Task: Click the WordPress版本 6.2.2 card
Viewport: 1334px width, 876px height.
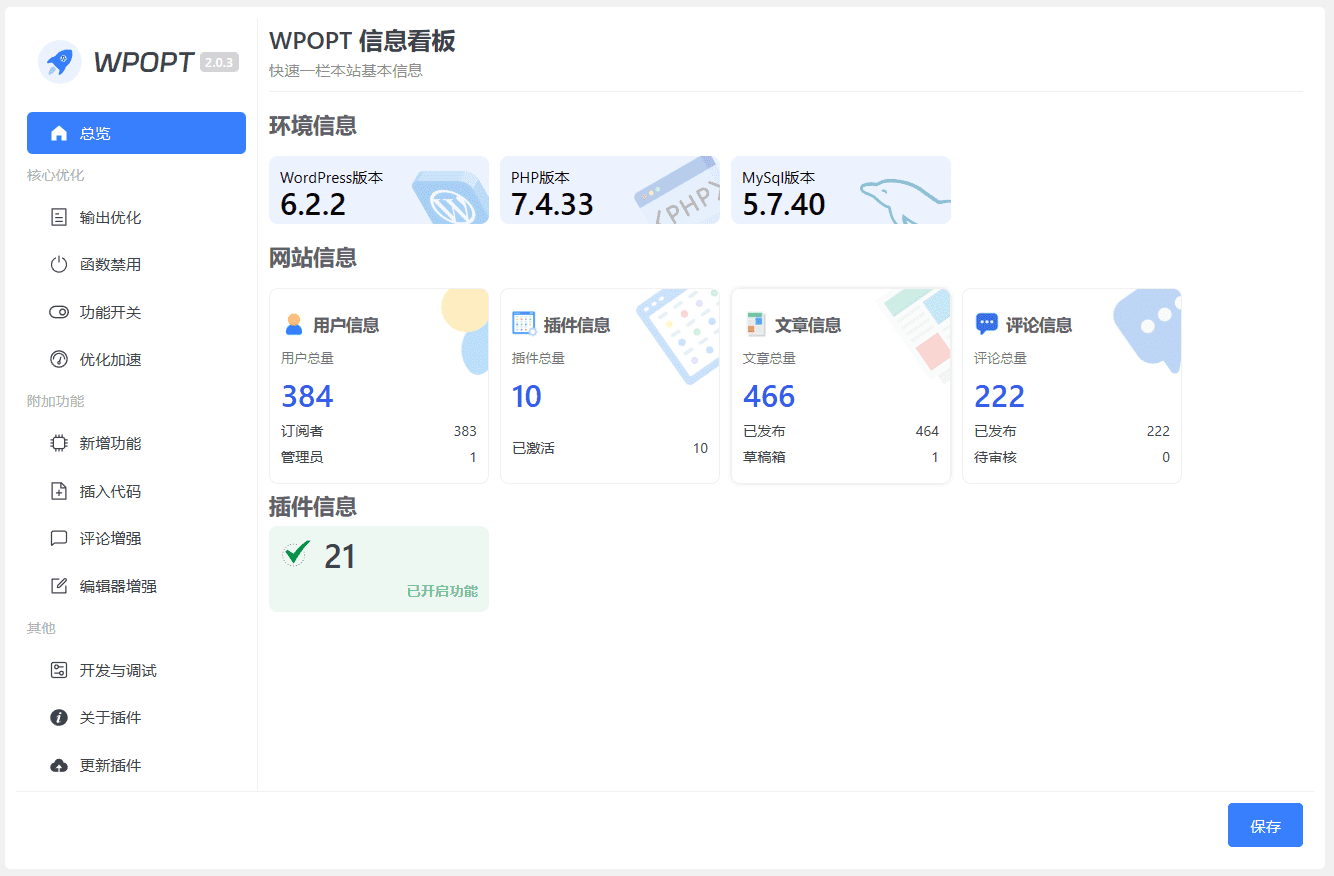Action: (379, 190)
